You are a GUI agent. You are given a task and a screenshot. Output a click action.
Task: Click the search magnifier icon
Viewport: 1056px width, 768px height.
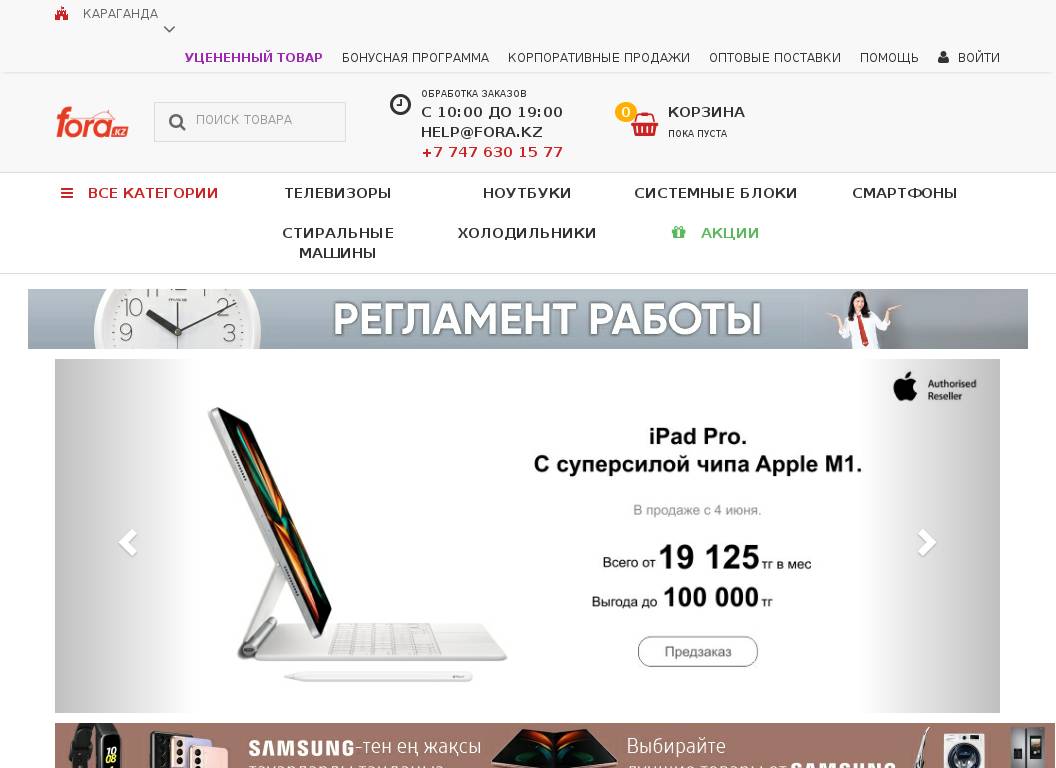[x=177, y=122]
